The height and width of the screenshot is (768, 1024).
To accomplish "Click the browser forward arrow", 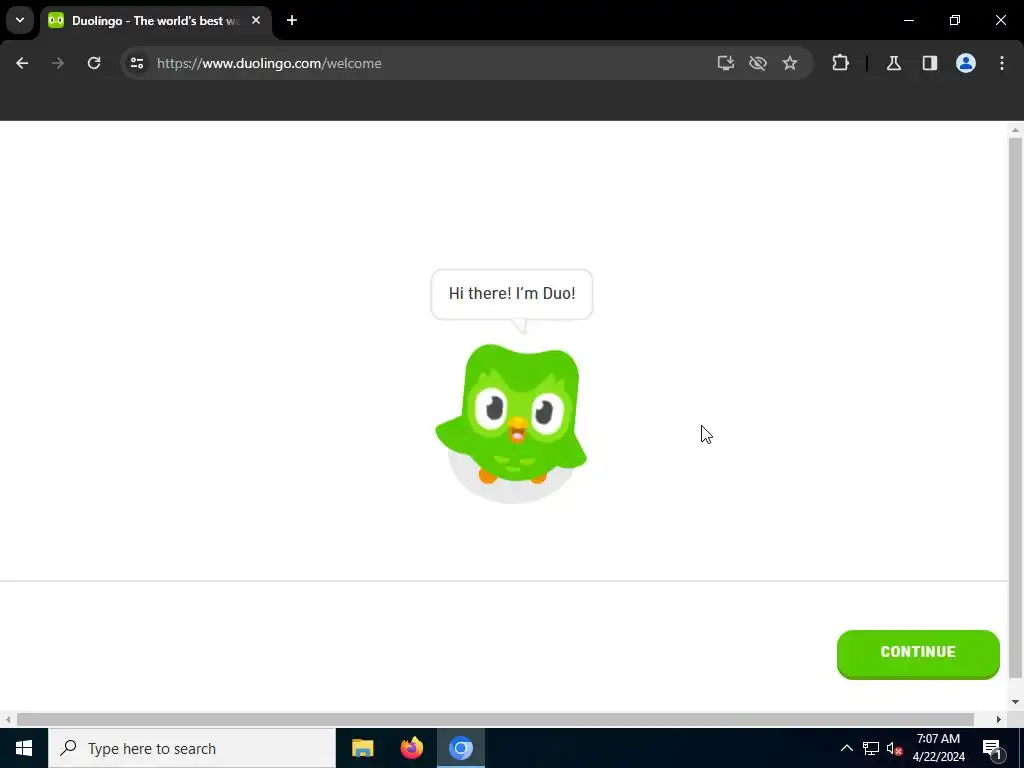I will point(58,63).
